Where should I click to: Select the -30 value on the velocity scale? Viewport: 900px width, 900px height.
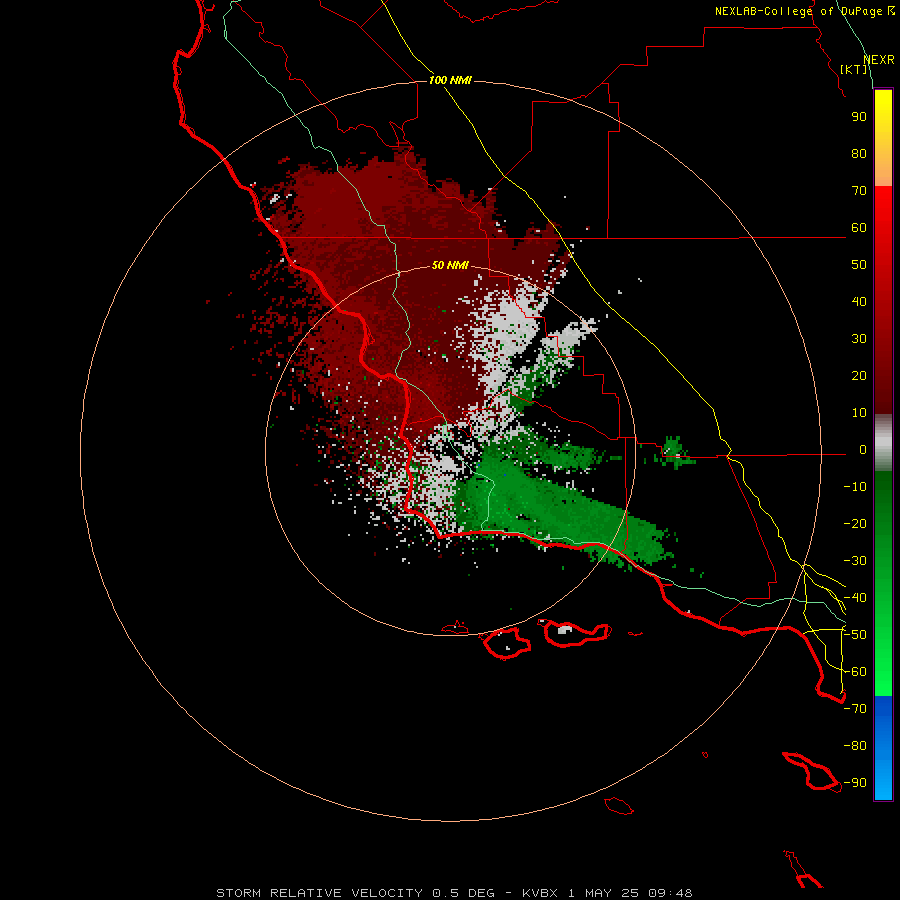pyautogui.click(x=855, y=561)
